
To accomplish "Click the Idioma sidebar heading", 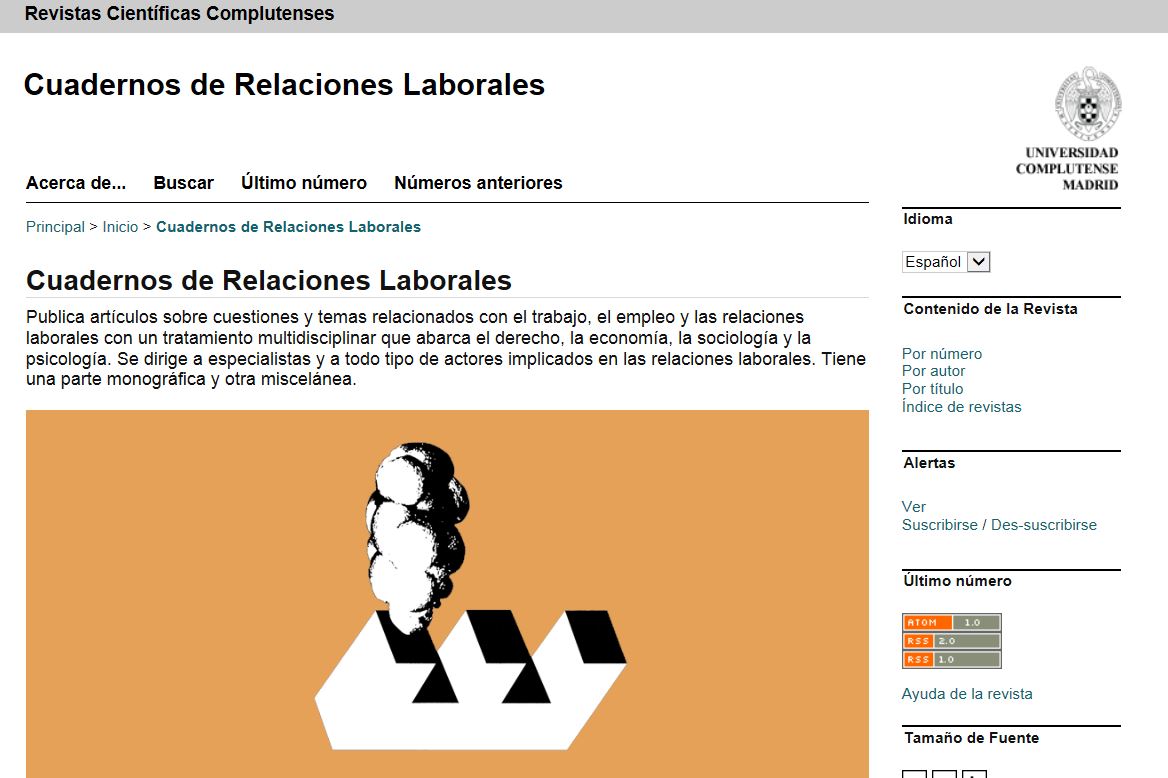I will 928,219.
